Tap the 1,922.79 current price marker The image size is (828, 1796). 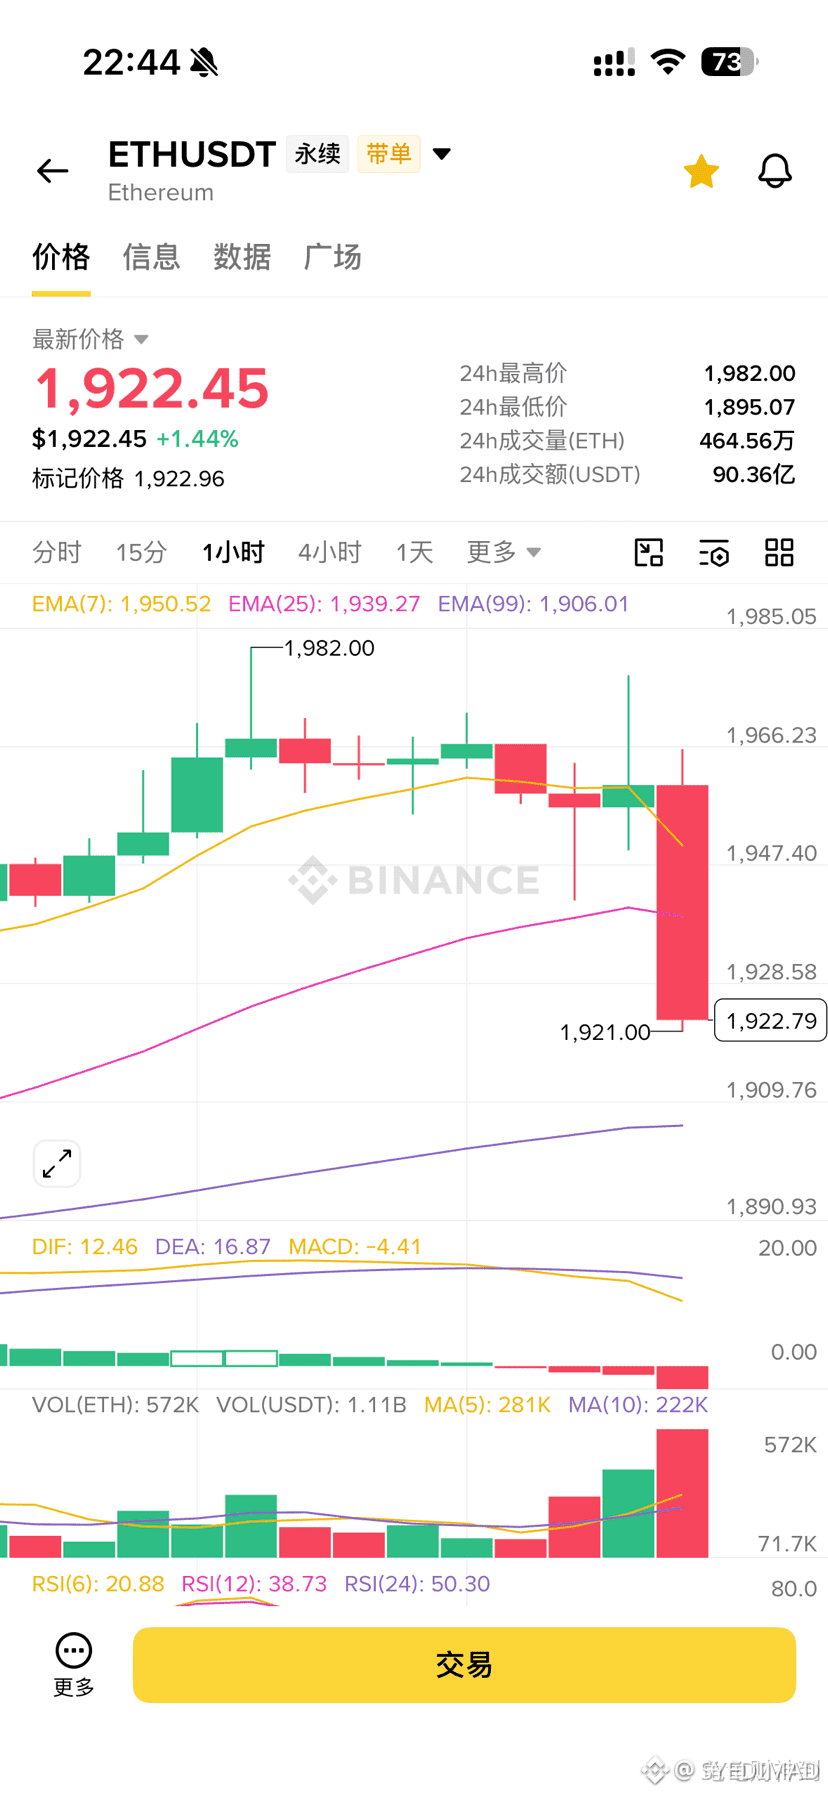point(770,1020)
